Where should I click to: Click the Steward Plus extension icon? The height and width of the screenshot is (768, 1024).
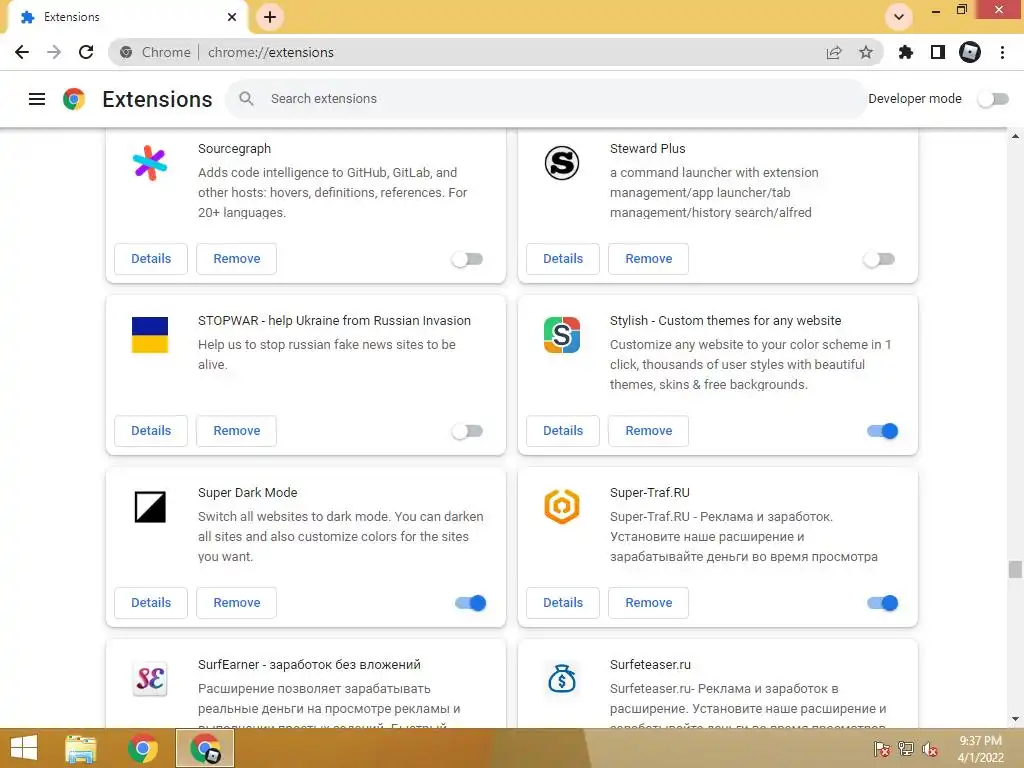click(x=562, y=163)
